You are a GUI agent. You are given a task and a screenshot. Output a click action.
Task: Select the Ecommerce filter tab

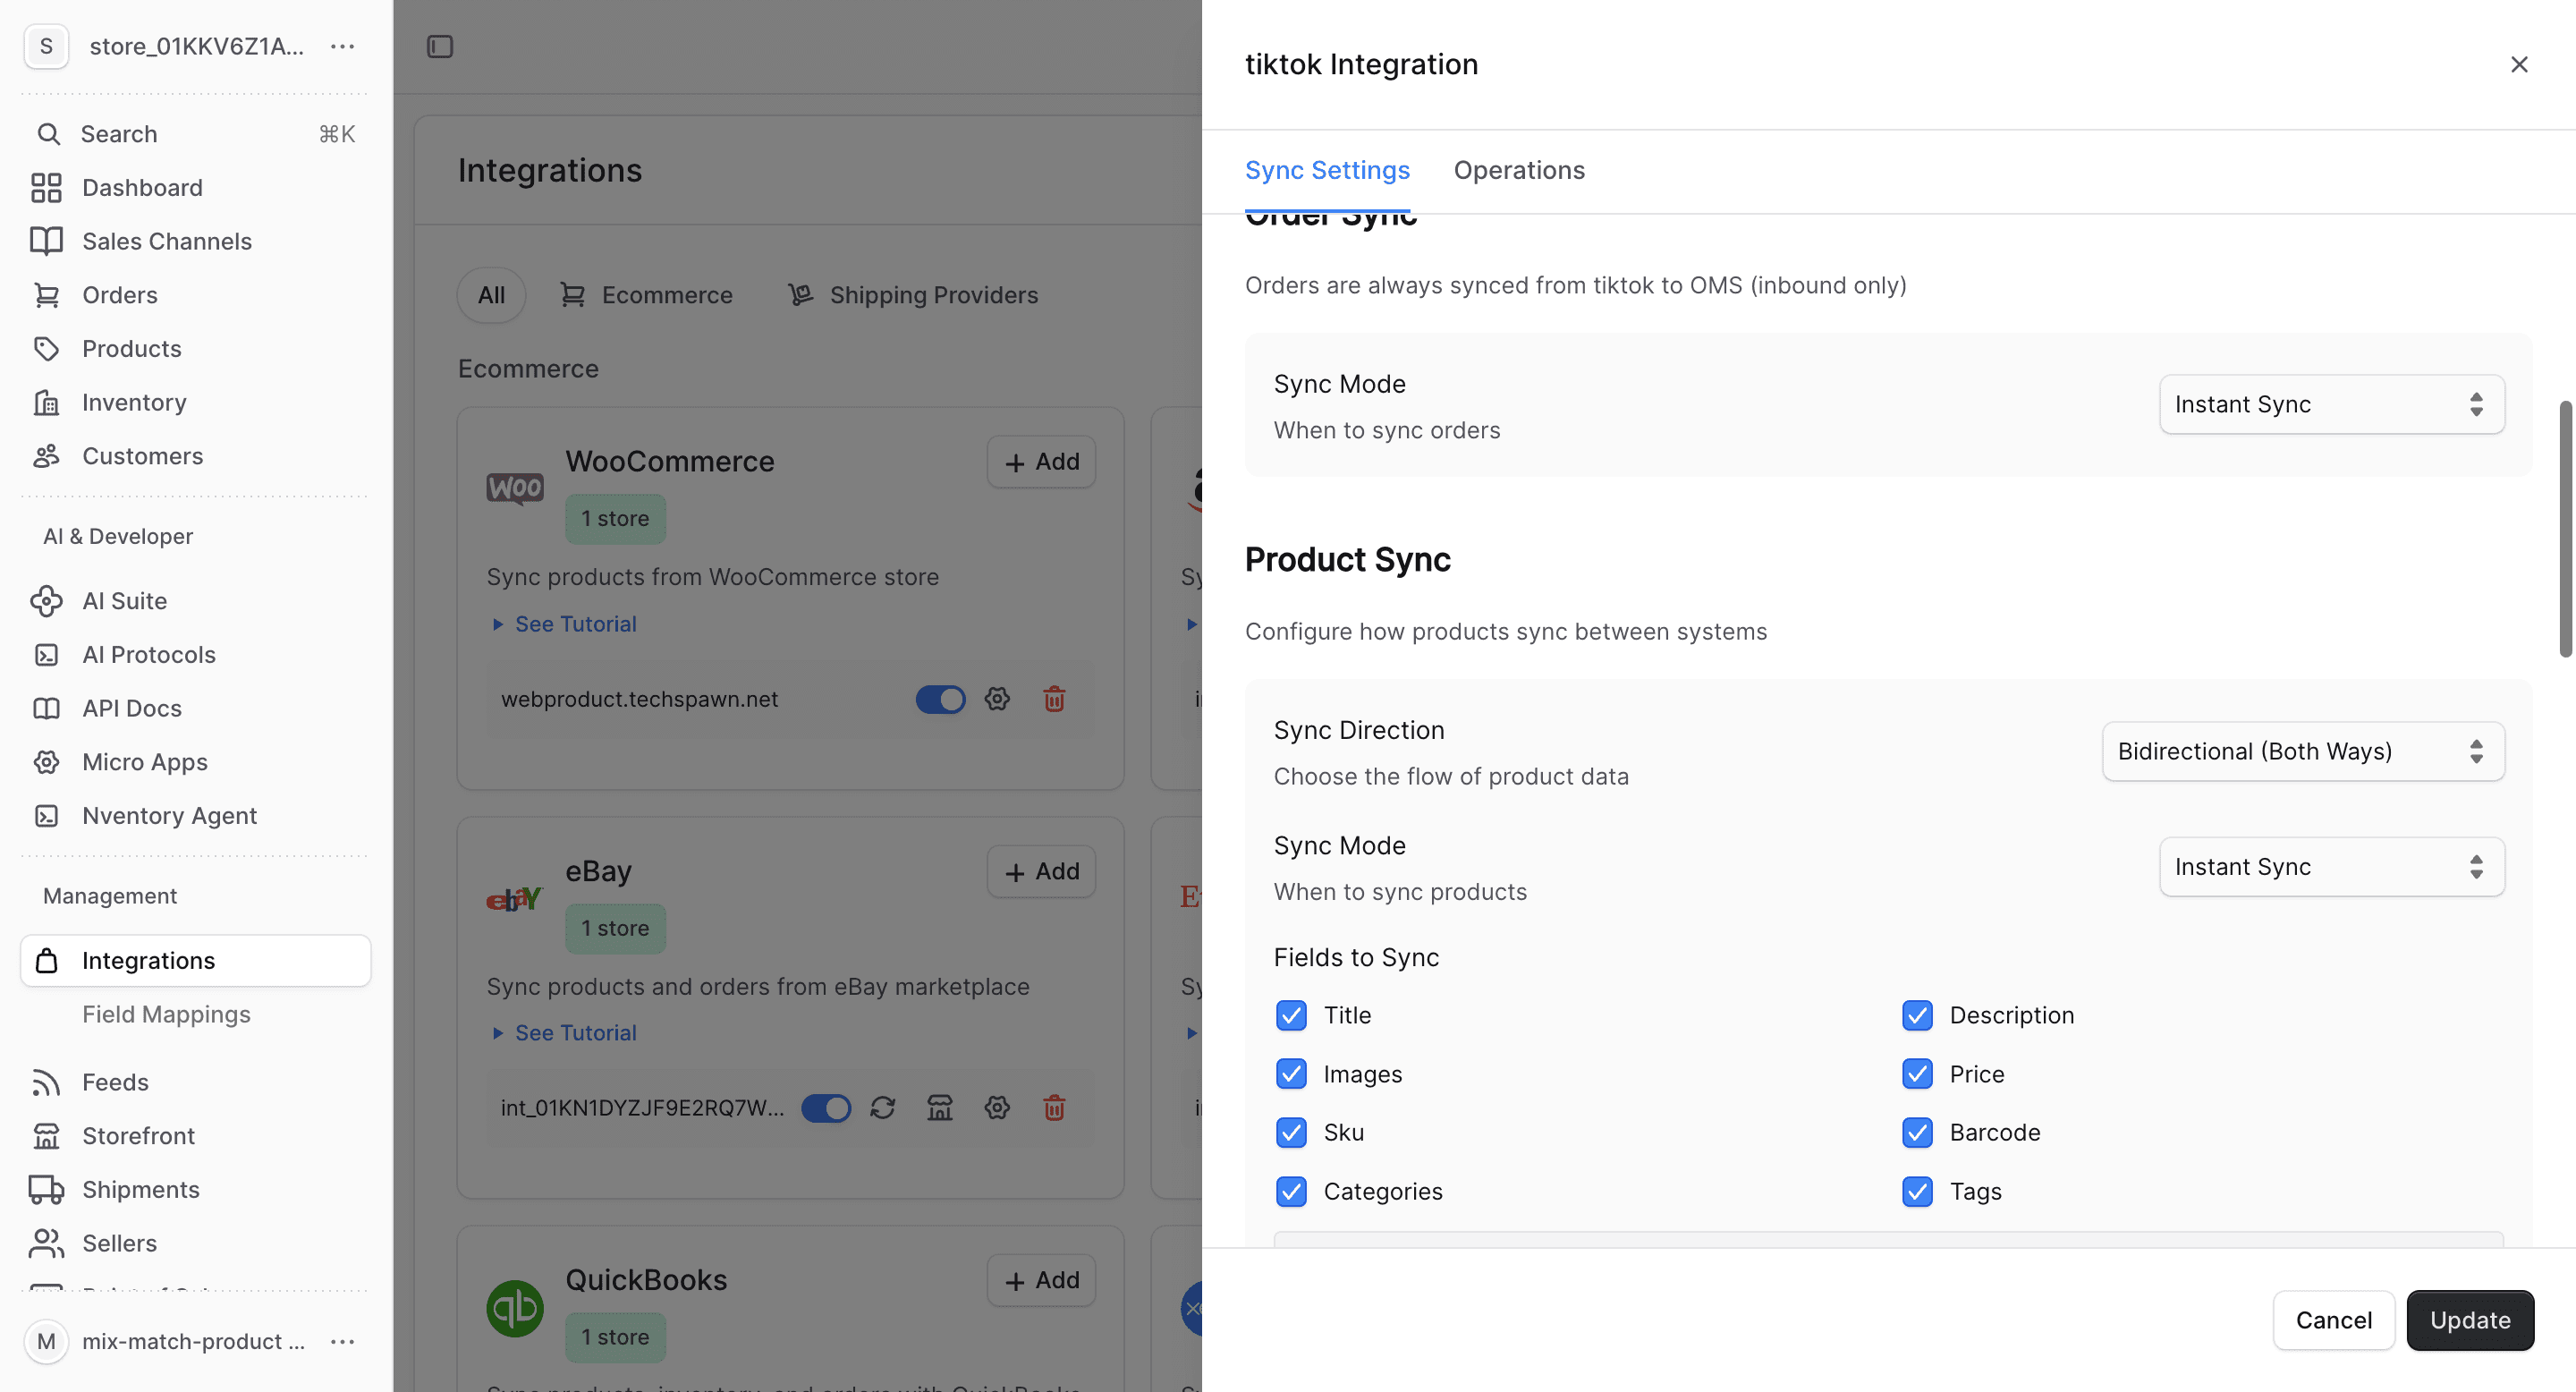coord(646,296)
